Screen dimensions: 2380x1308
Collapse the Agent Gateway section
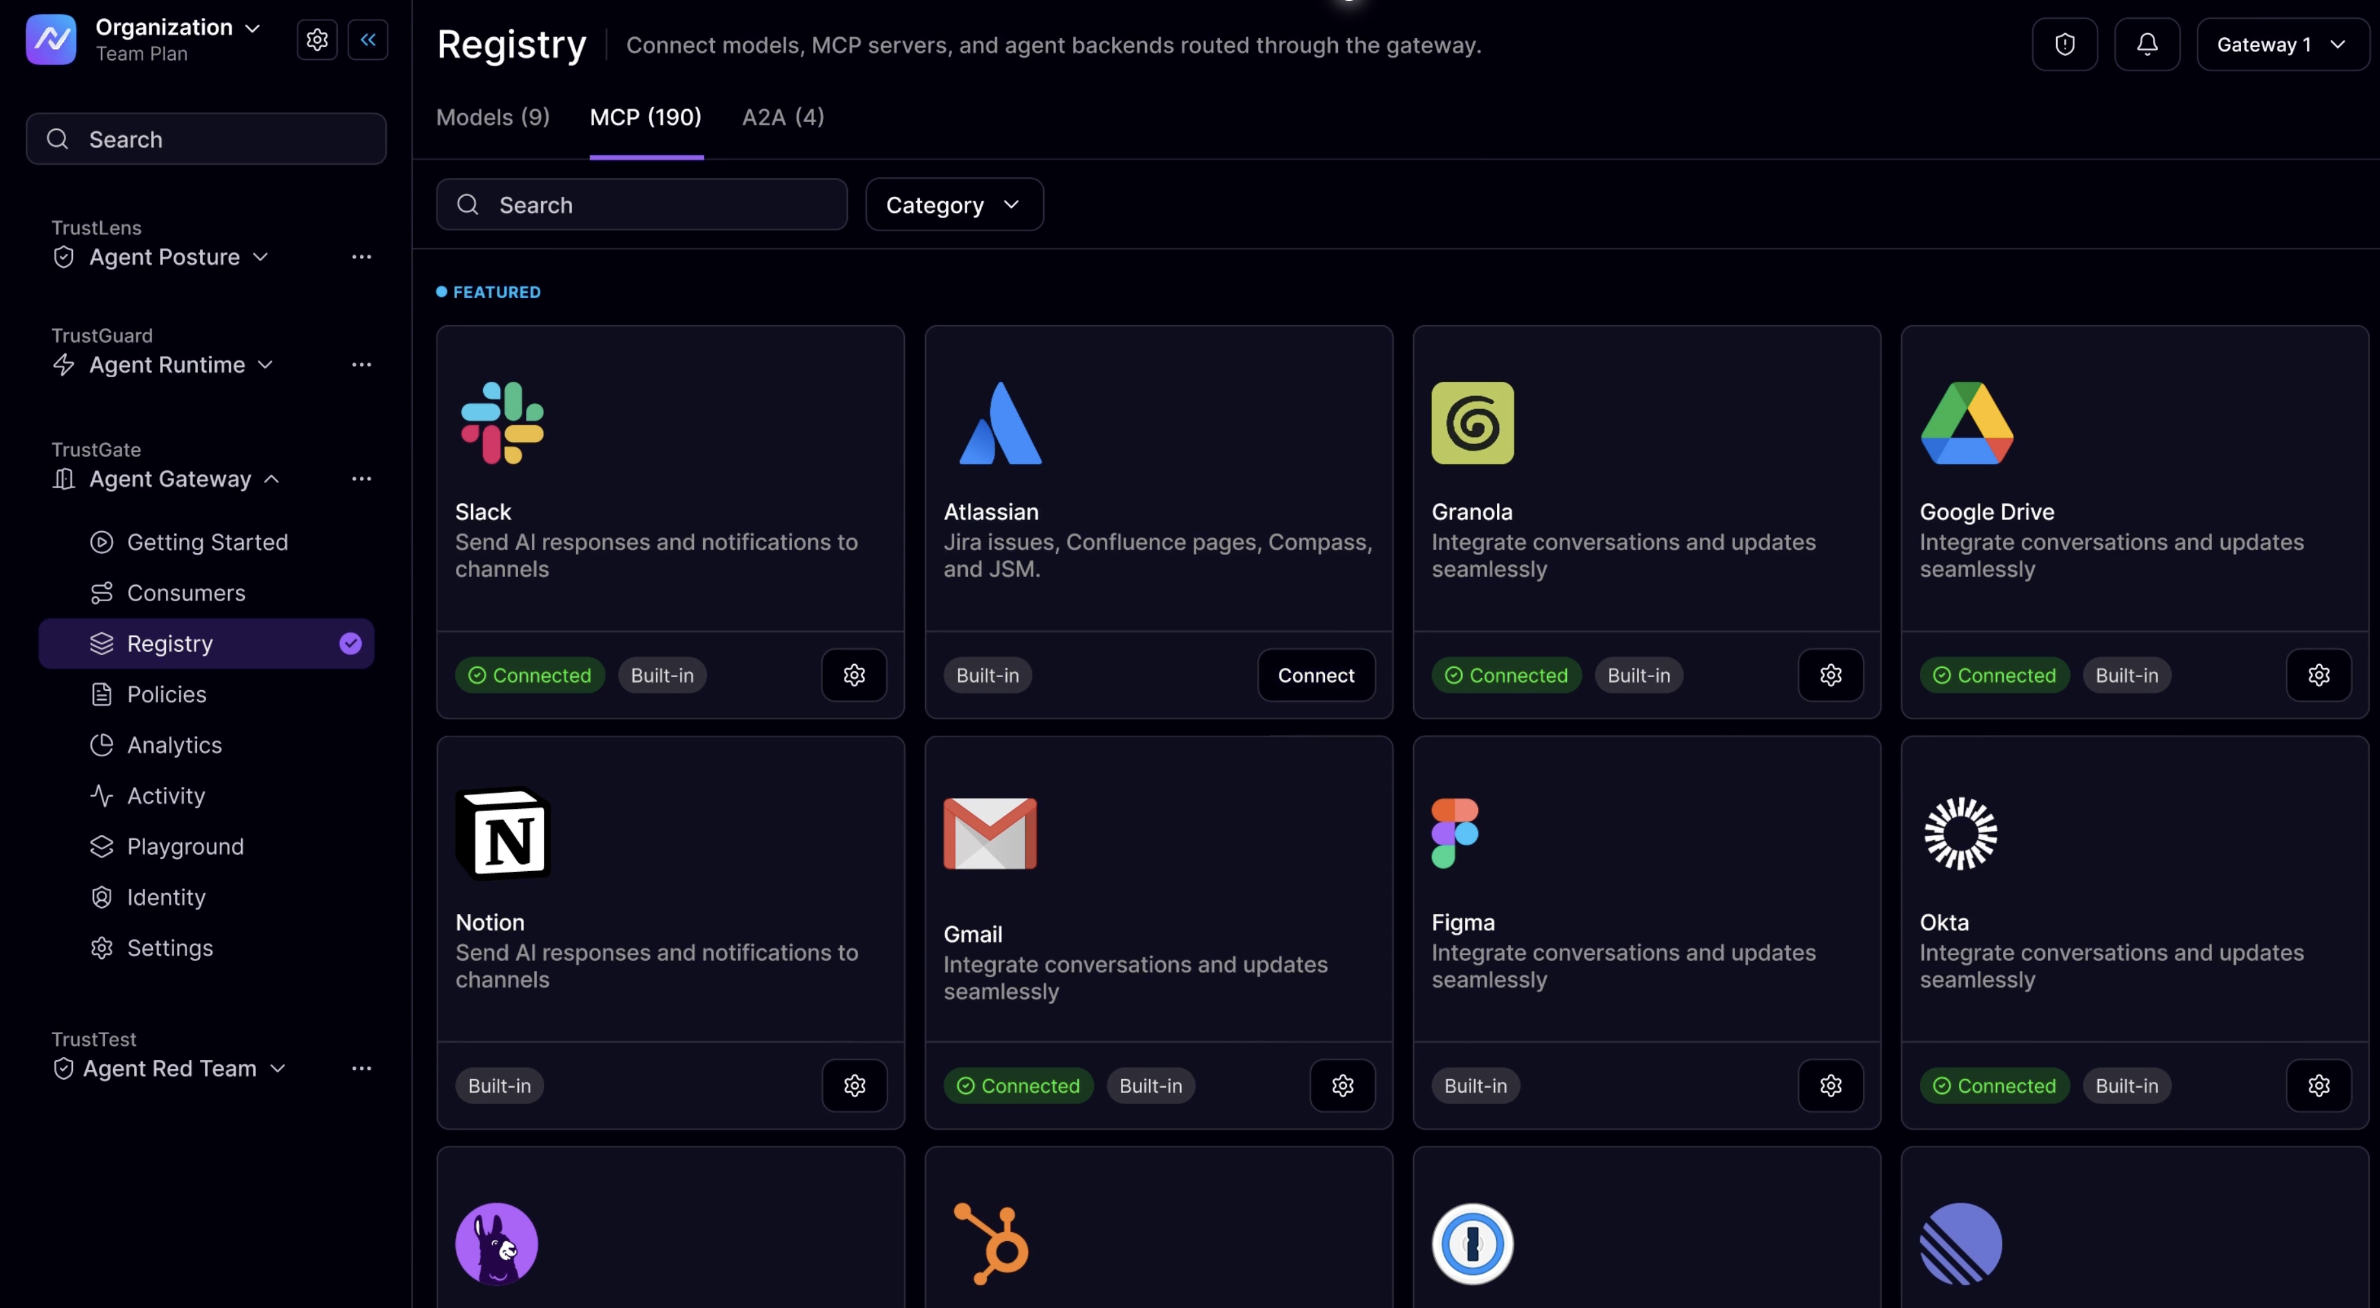pyautogui.click(x=166, y=479)
